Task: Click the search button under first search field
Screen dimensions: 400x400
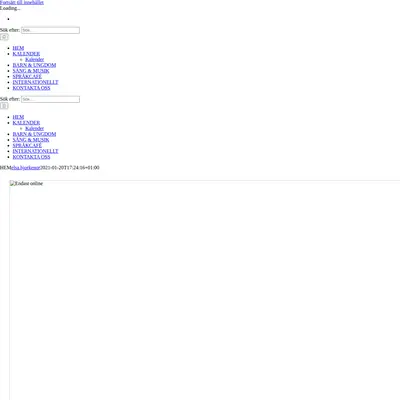Action: (x=4, y=37)
